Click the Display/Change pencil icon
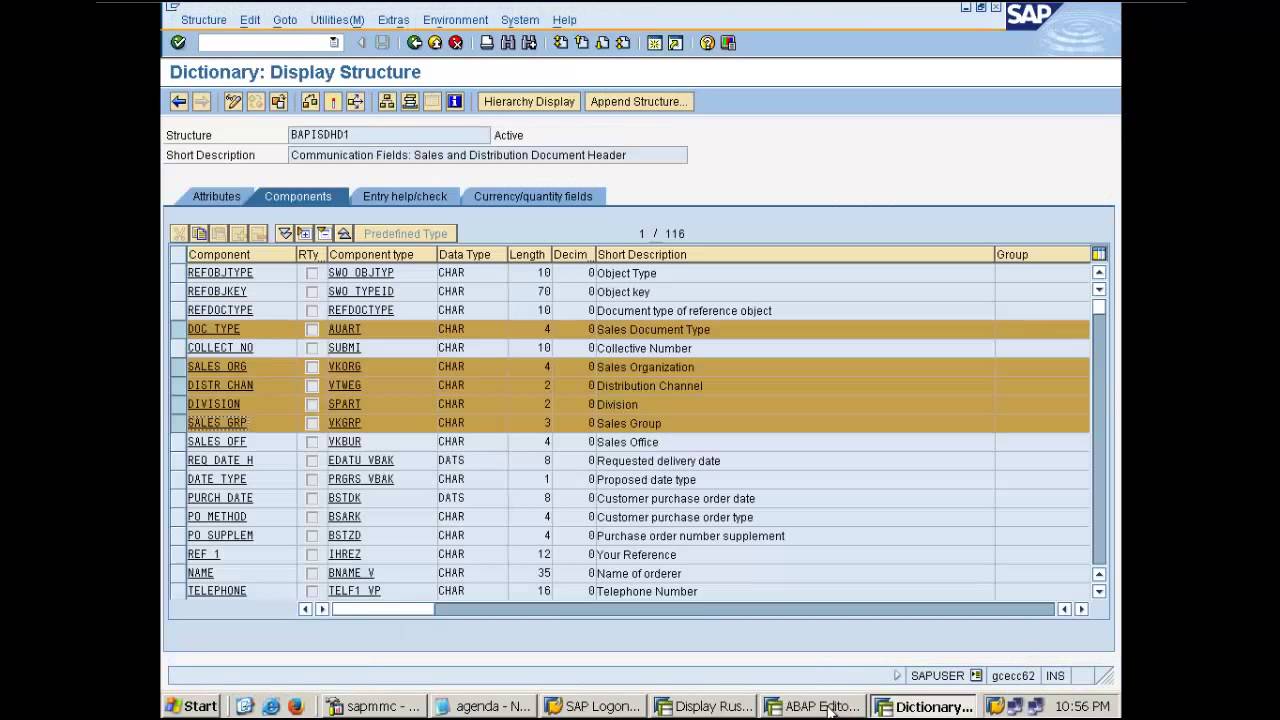 233,101
